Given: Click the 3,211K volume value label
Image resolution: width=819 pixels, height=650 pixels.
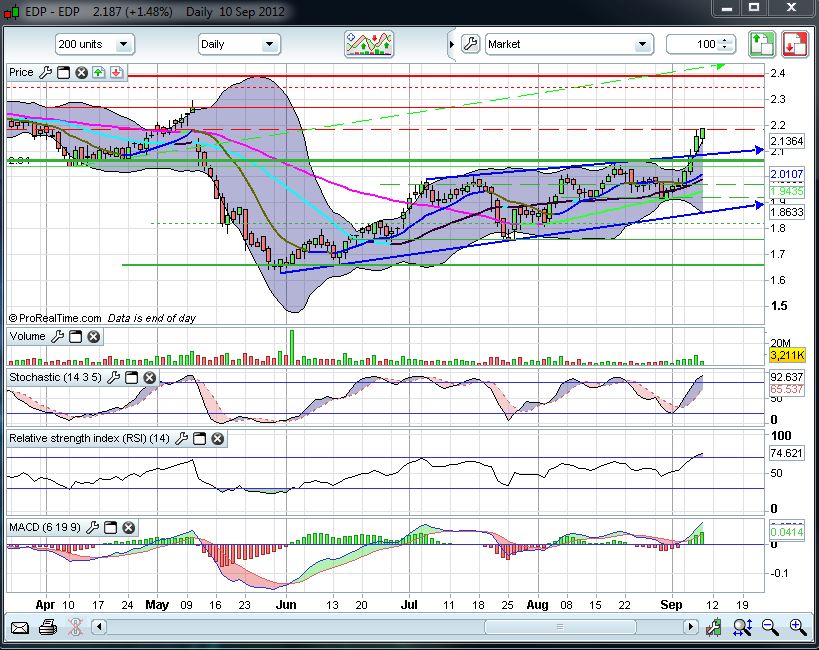Looking at the screenshot, I should 787,355.
